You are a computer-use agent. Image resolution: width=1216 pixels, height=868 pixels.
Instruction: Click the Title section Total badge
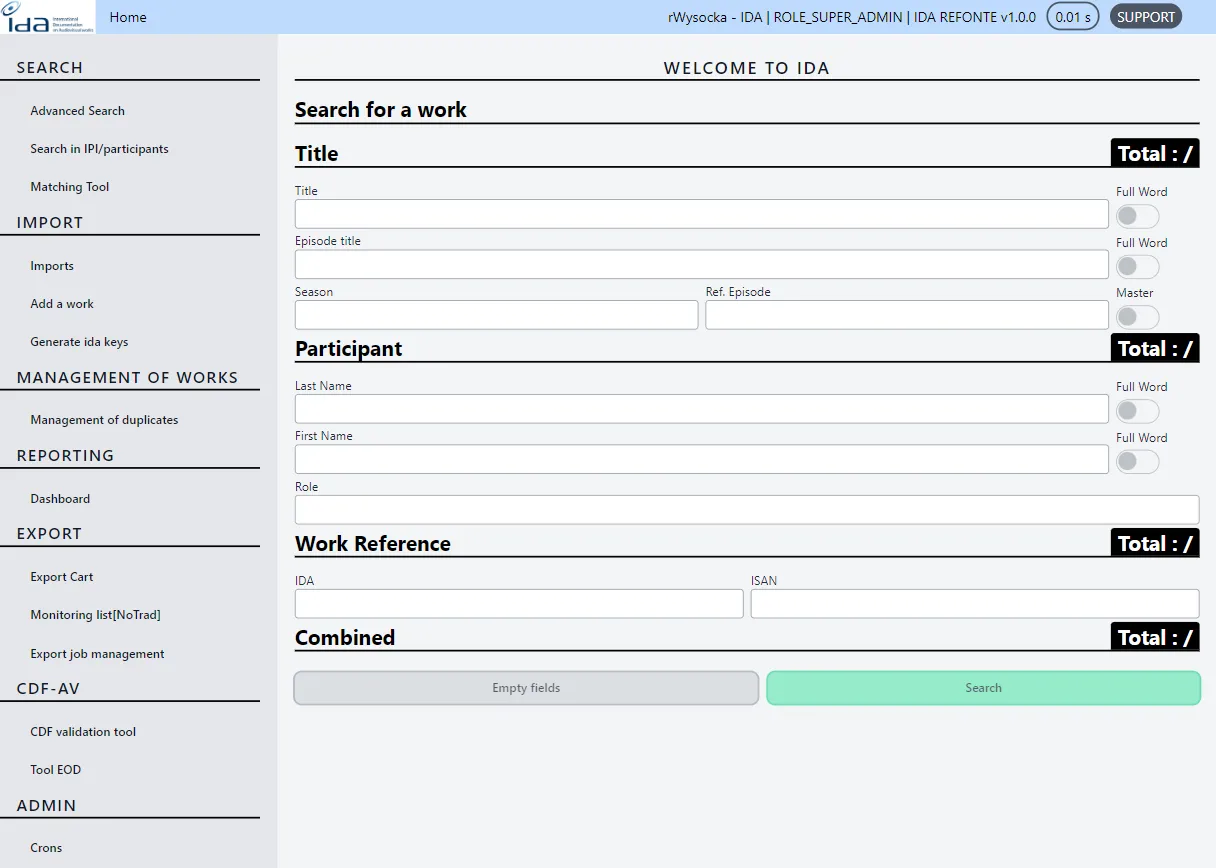pyautogui.click(x=1155, y=153)
